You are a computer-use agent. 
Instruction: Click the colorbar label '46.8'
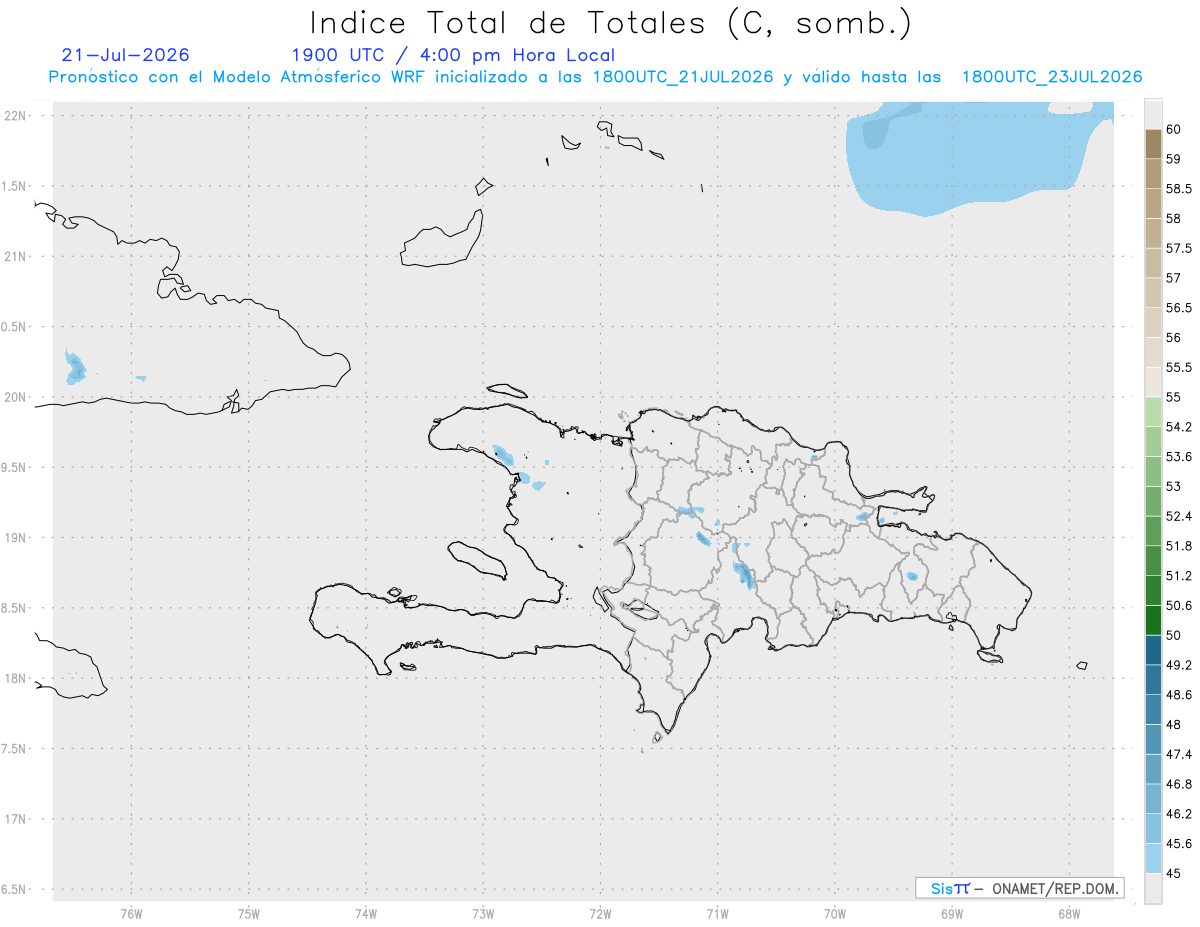pos(1179,784)
